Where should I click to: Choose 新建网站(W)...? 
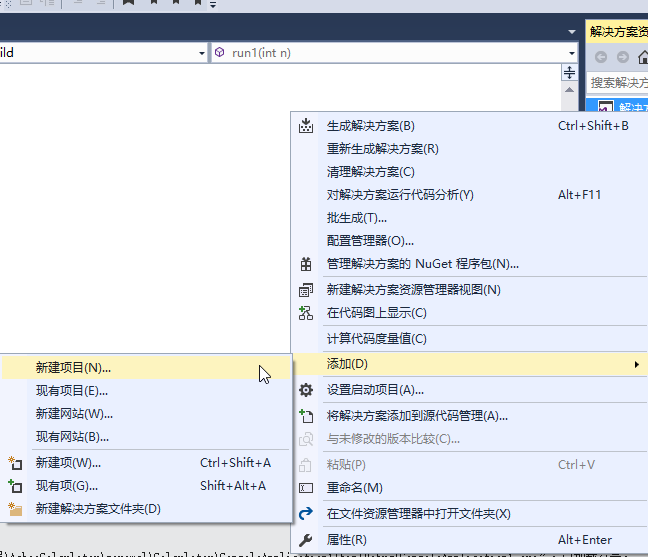(146, 414)
